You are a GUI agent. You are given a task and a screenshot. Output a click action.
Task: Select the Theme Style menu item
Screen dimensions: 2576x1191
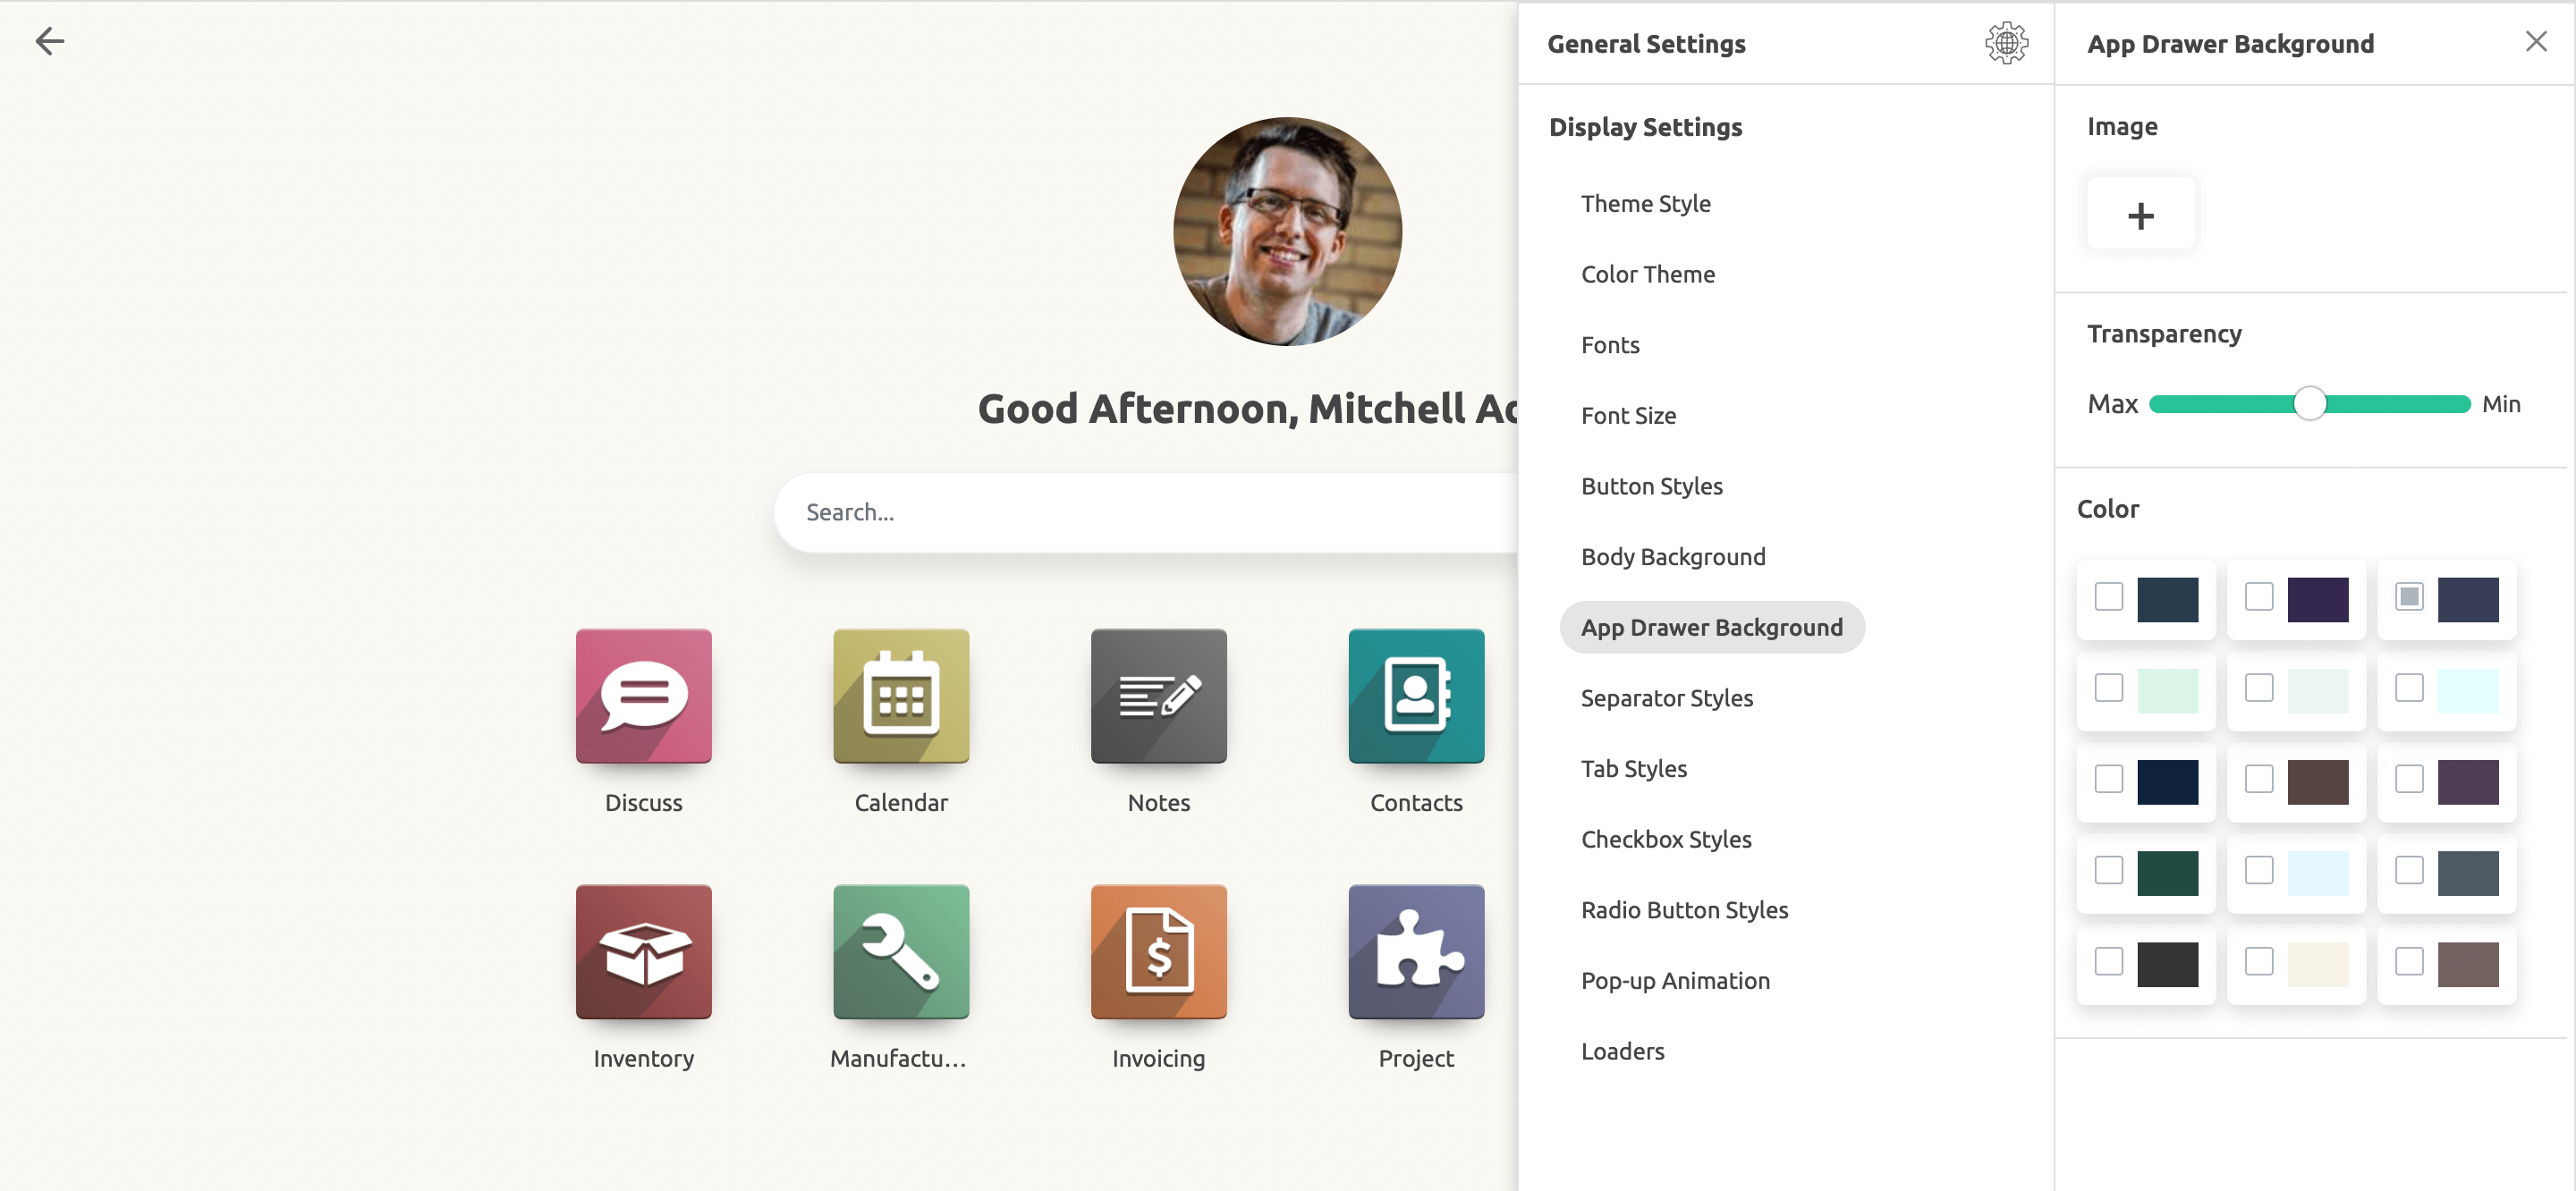(x=1645, y=204)
